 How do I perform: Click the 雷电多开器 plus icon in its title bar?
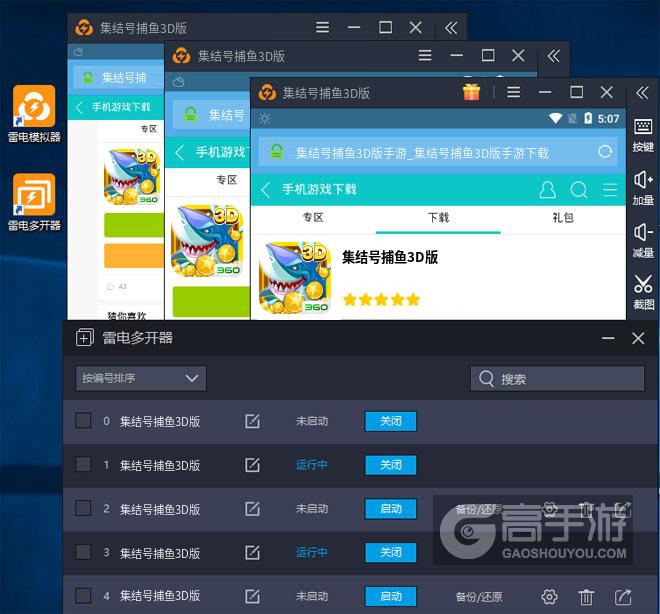[84, 338]
